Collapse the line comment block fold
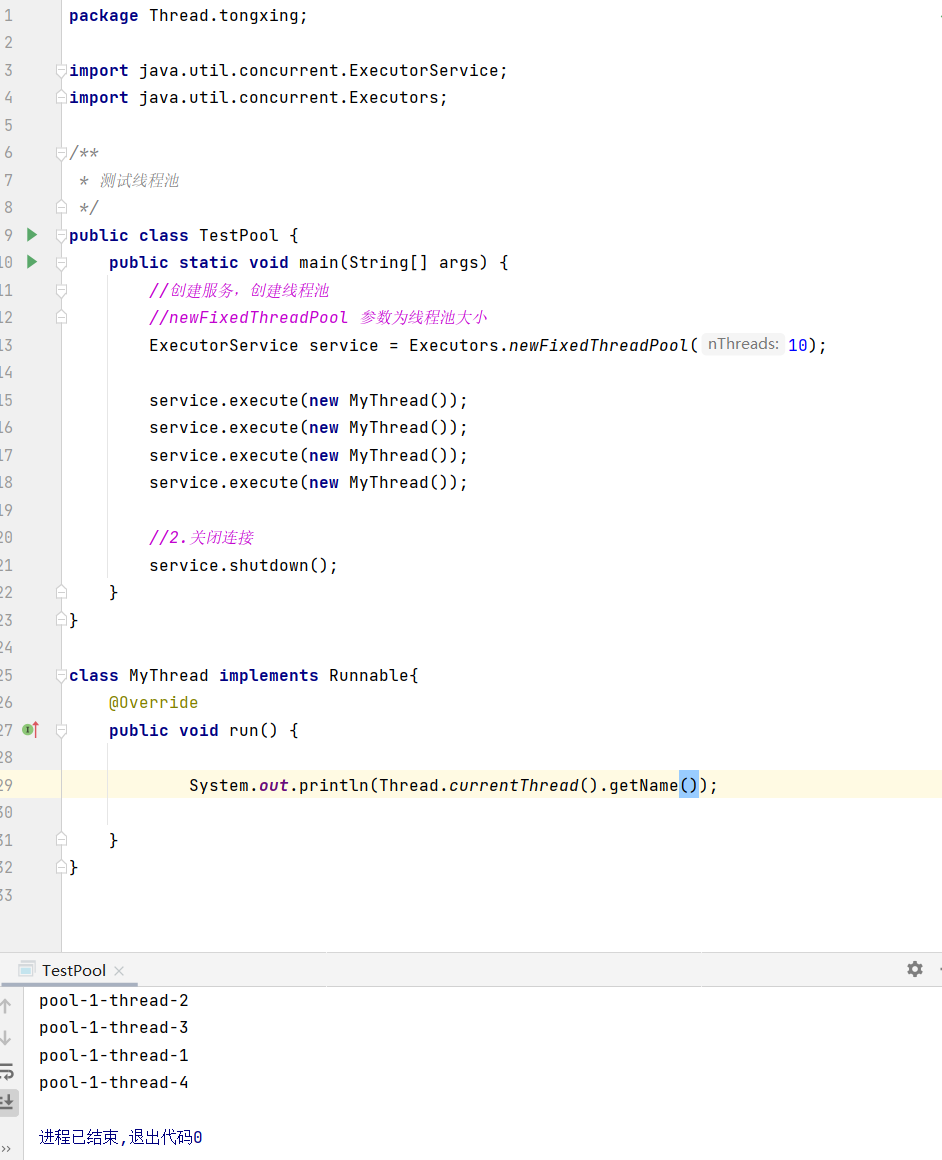Viewport: 942px width, 1160px height. coord(61,290)
